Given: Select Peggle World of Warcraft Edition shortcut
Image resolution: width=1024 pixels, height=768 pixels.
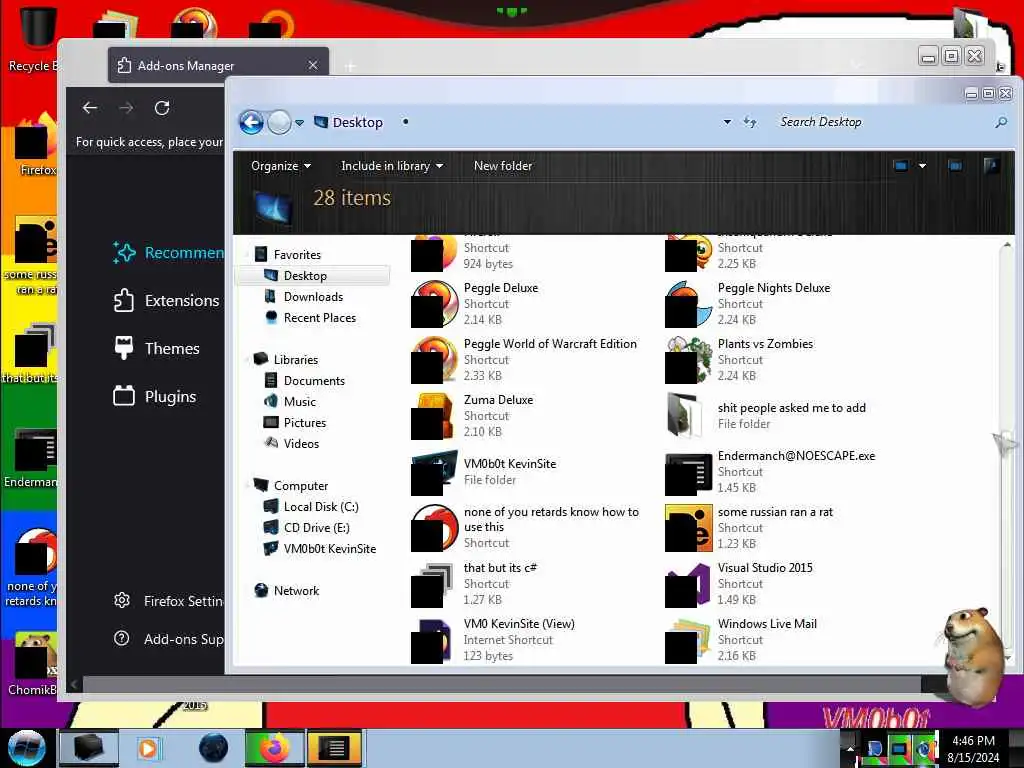Looking at the screenshot, I should [524, 360].
